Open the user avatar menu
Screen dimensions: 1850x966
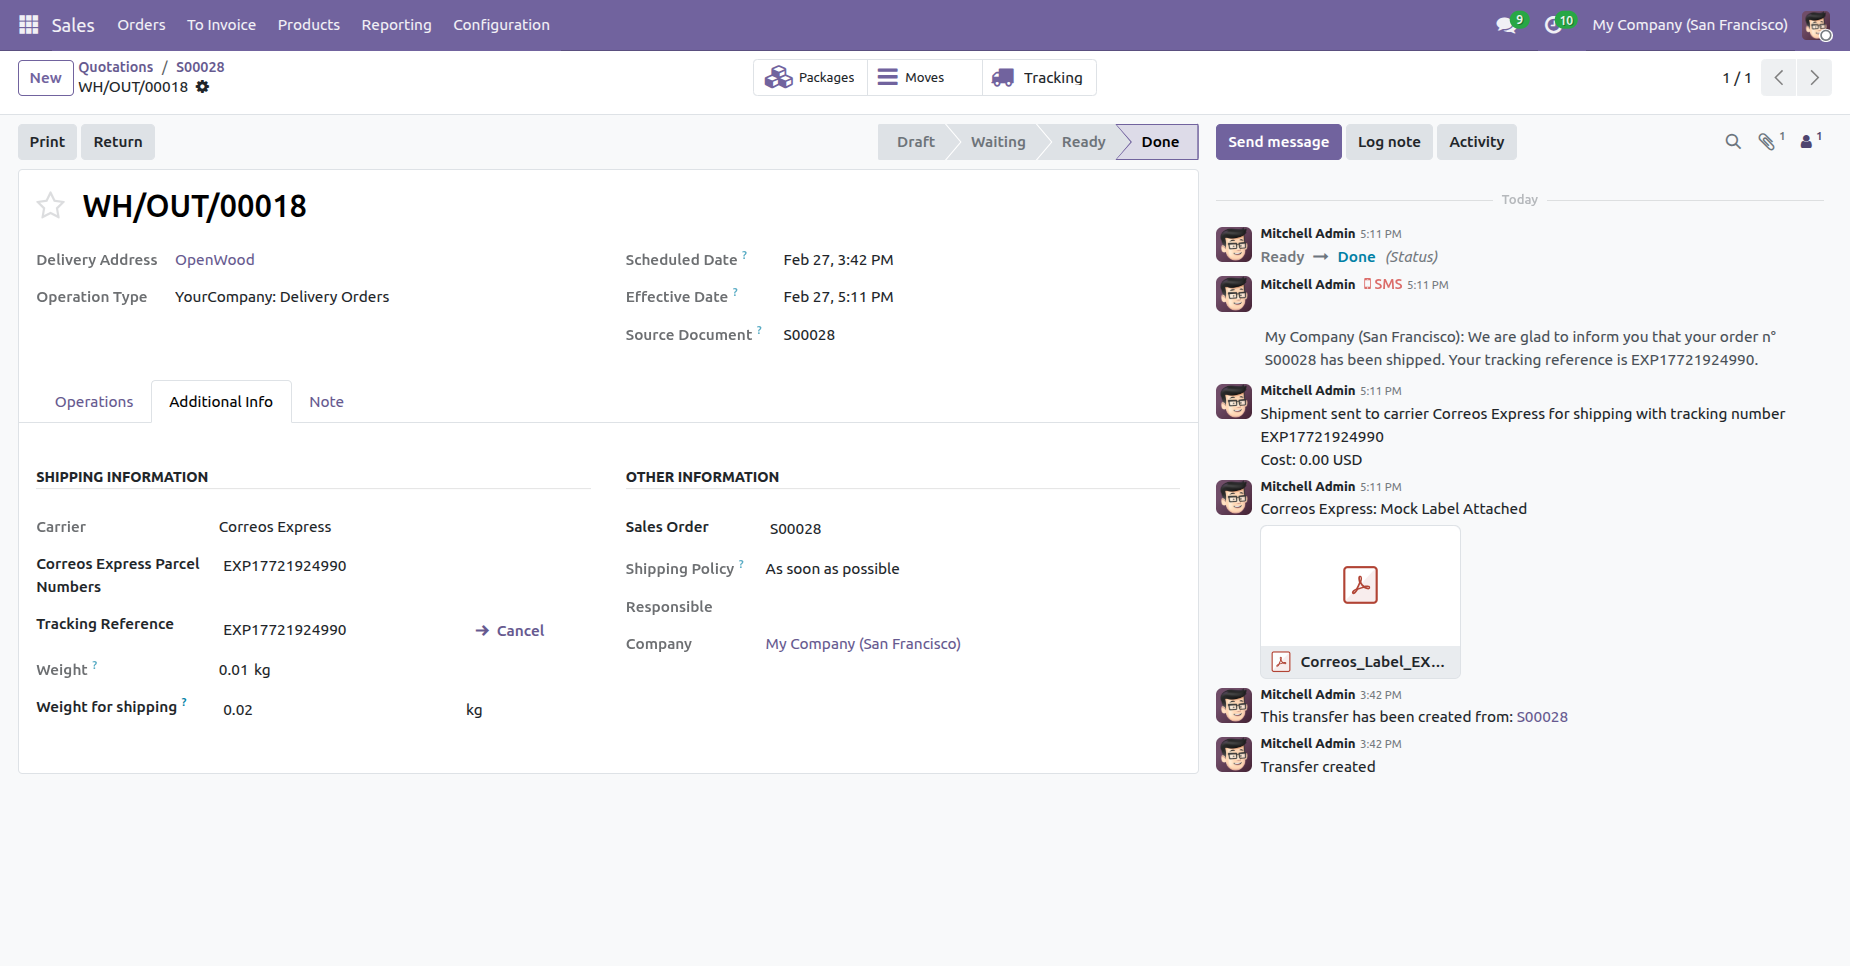[1816, 25]
